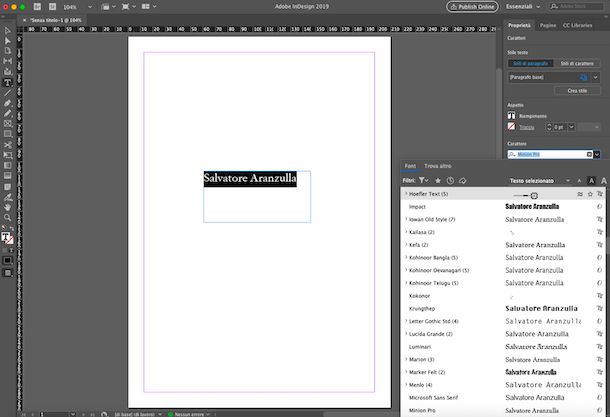
Task: Select the Page tool
Action: pyautogui.click(x=7, y=51)
